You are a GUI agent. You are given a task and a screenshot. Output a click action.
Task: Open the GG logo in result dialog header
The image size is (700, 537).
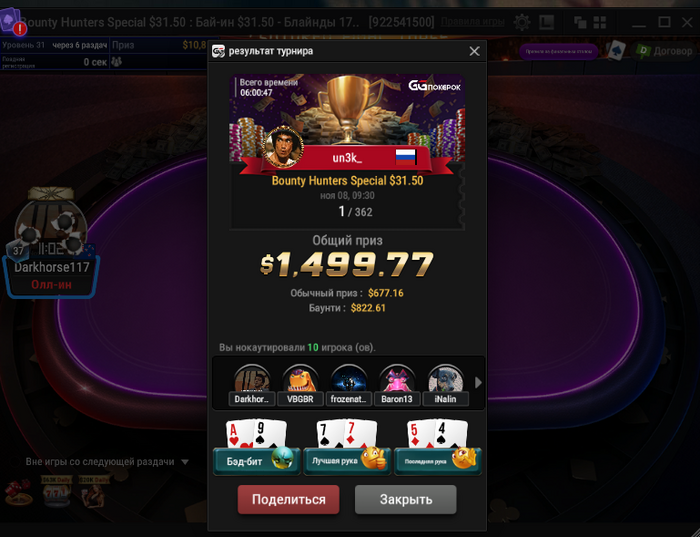[x=218, y=51]
